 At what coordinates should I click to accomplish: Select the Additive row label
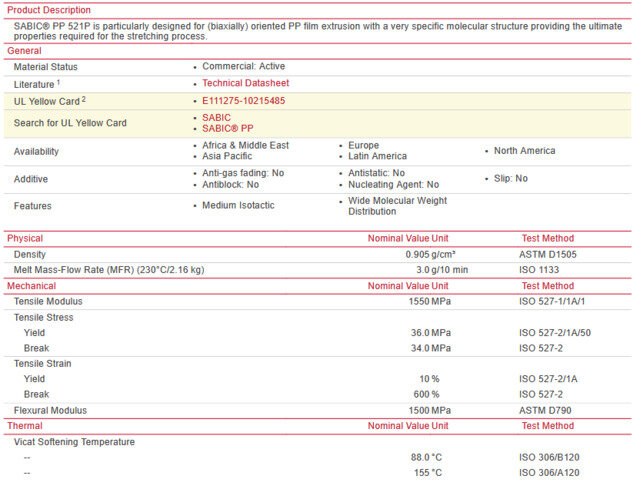31,179
